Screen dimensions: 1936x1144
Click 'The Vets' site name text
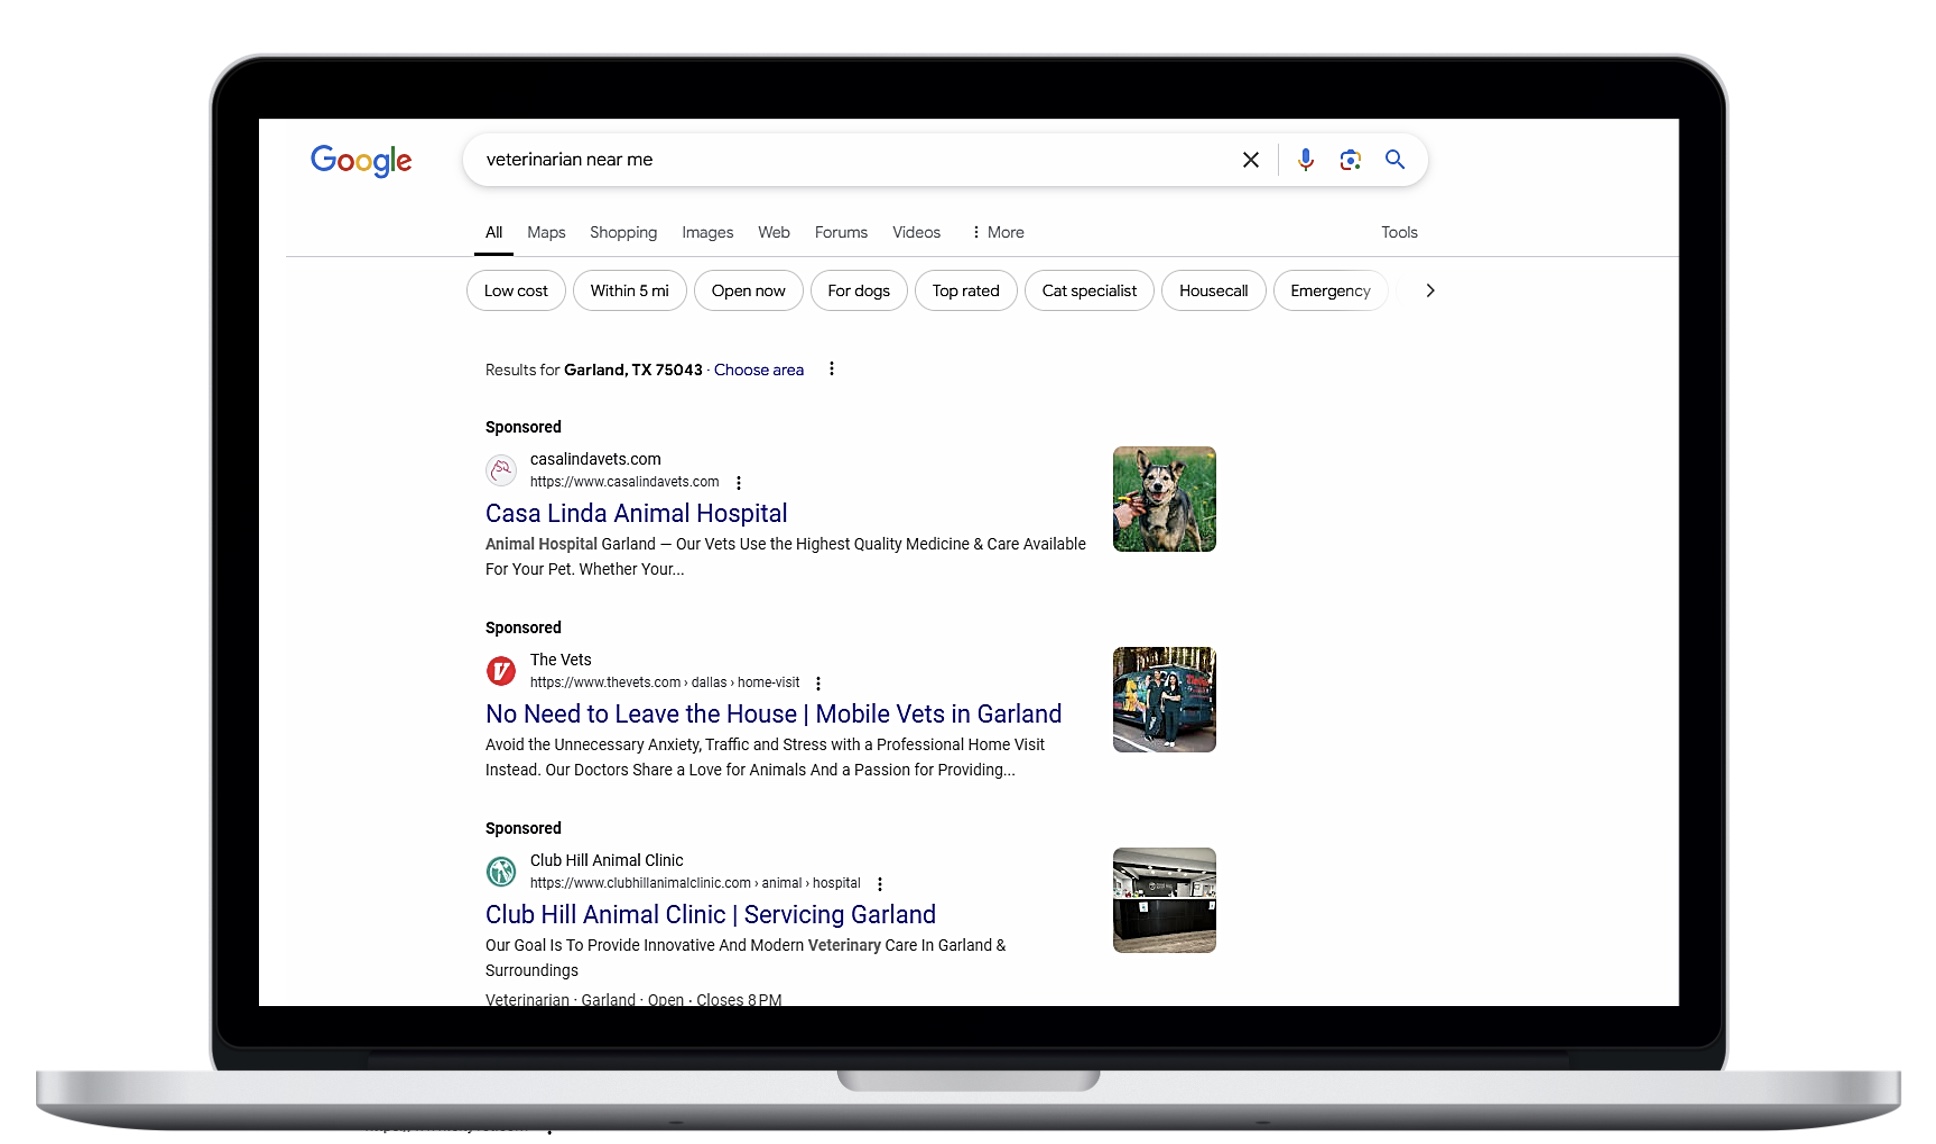tap(560, 660)
